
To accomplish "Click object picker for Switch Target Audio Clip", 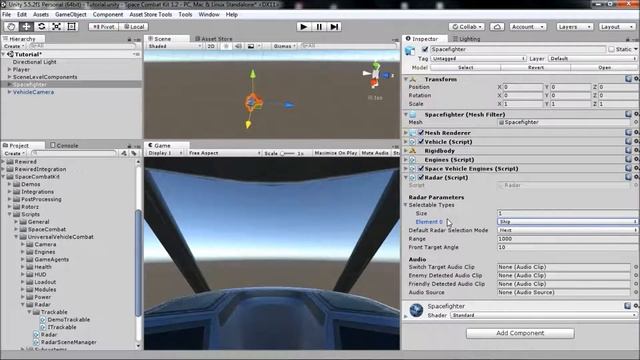I will point(636,267).
